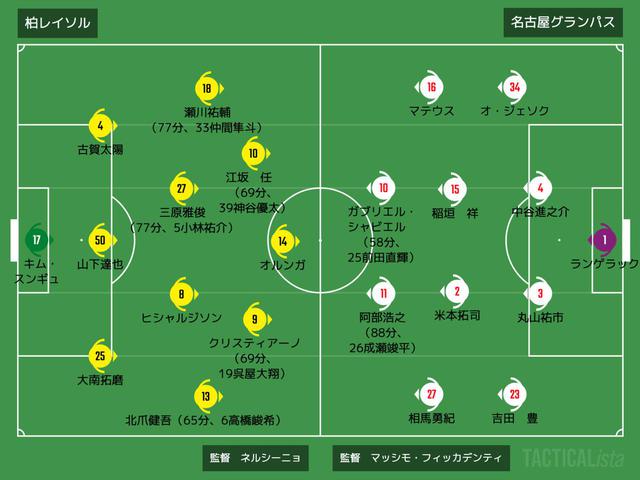Select Nagoya number 16 Mateus marker
The width and height of the screenshot is (640, 480).
click(x=430, y=87)
